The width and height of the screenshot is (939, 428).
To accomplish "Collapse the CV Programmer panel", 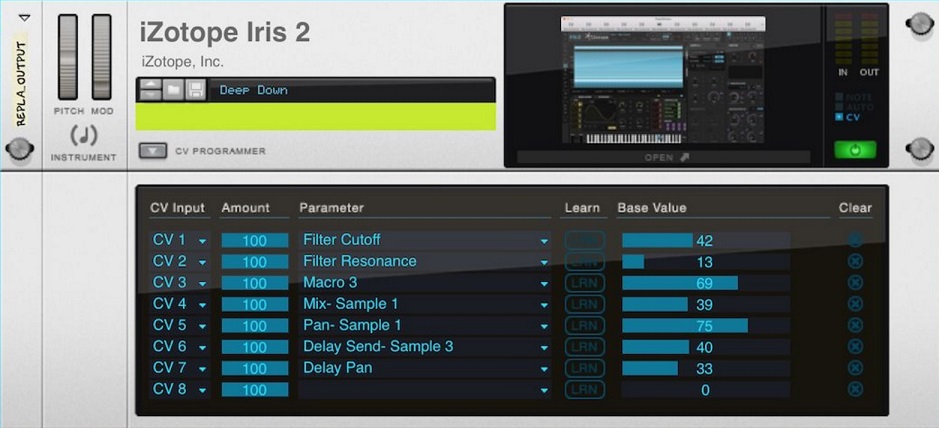I will (x=153, y=151).
